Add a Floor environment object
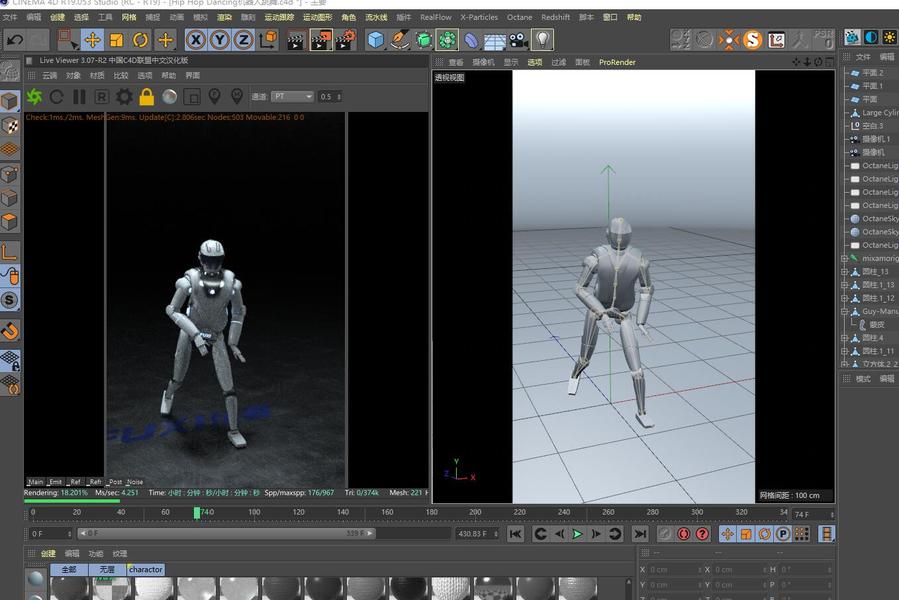This screenshot has height=600, width=899. click(495, 40)
